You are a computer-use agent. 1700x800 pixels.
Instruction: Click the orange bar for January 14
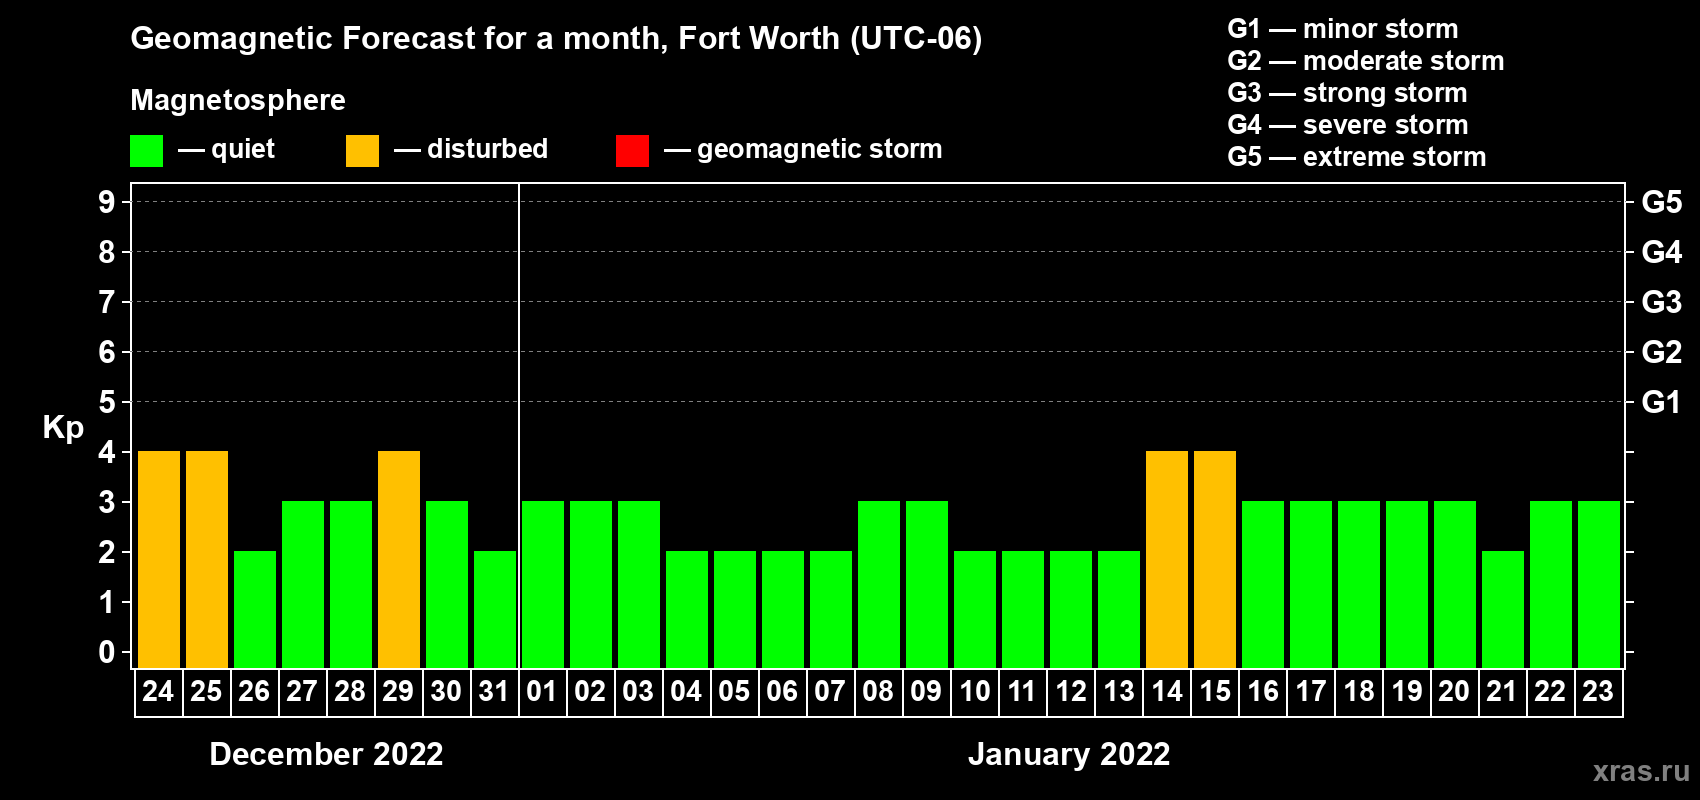point(1167,559)
